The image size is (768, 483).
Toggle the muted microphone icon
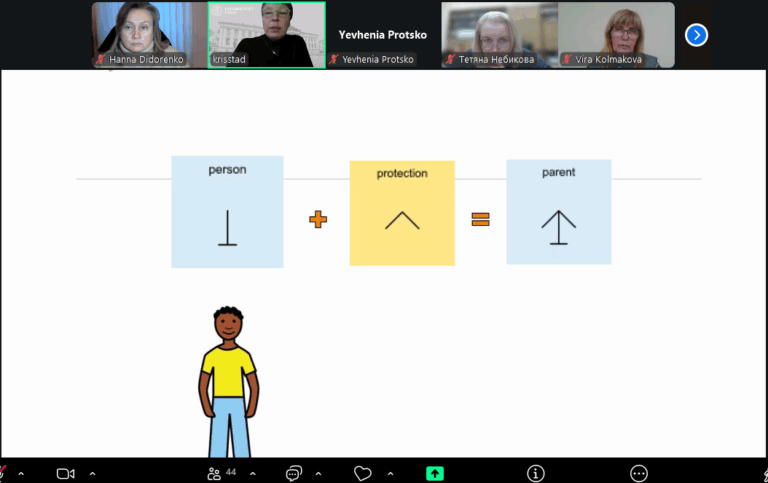(x=3, y=473)
